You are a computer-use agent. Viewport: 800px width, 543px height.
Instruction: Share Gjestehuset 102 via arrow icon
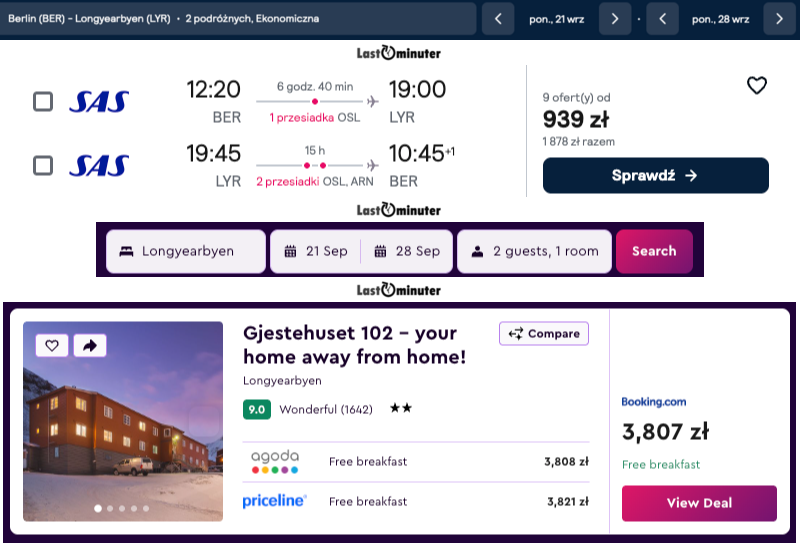[x=90, y=345]
